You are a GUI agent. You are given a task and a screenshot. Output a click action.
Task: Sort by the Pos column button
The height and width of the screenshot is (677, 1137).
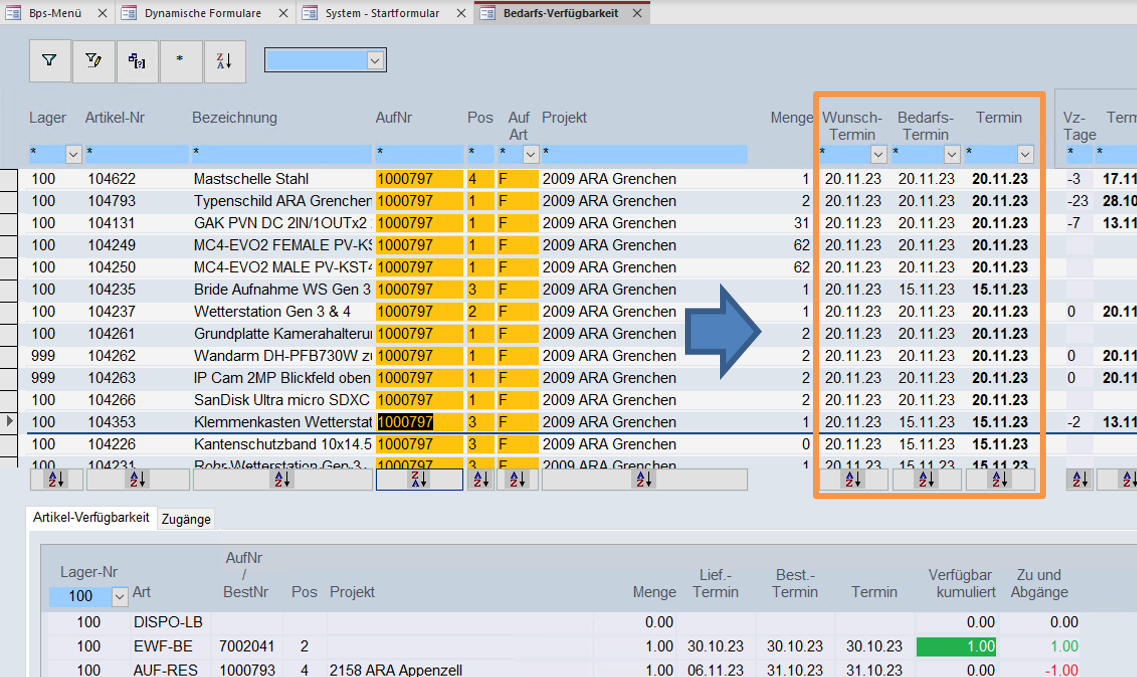481,479
